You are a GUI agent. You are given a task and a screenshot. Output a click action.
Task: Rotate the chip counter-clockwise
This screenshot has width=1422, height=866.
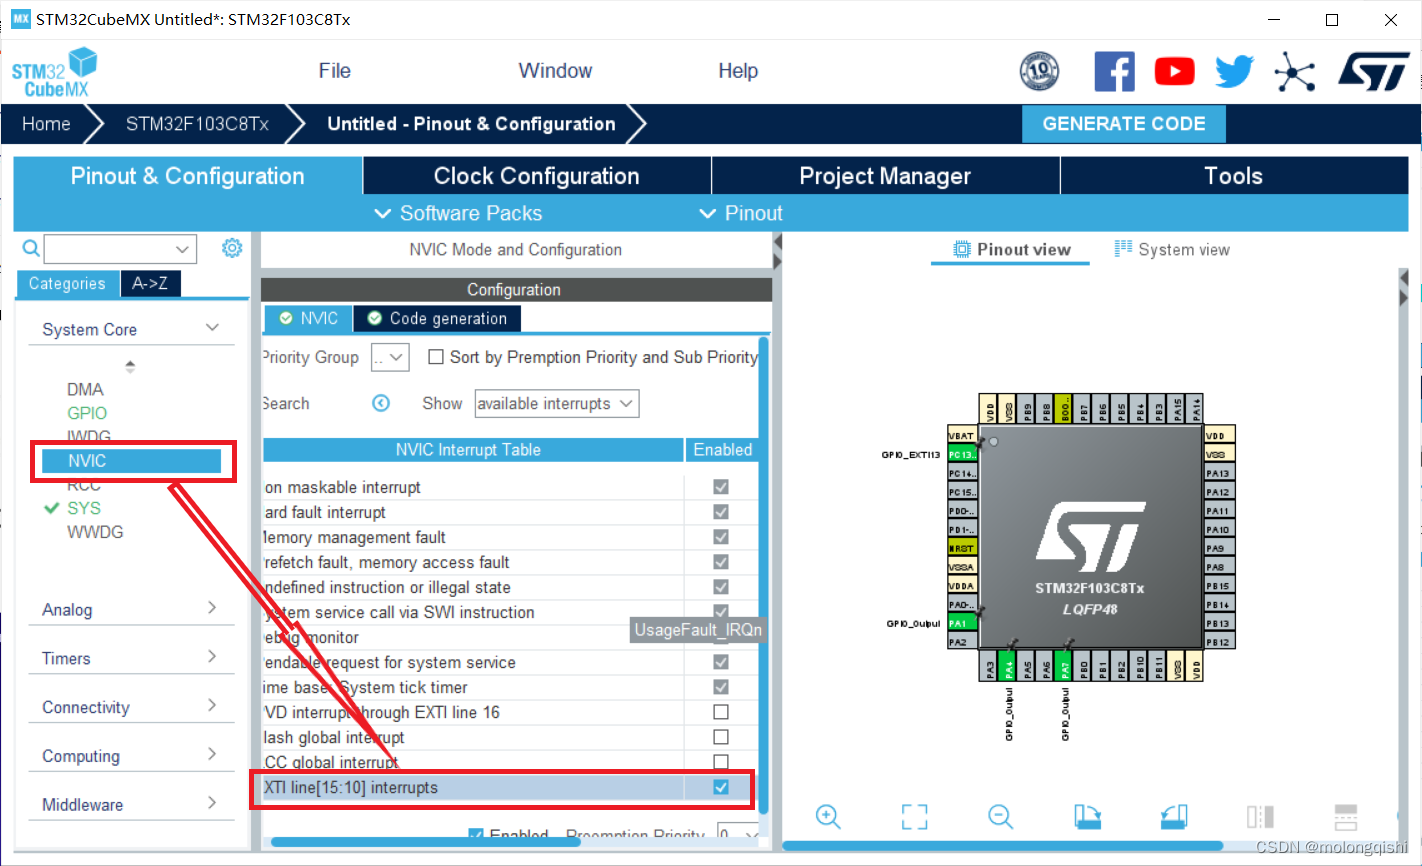point(1174,816)
